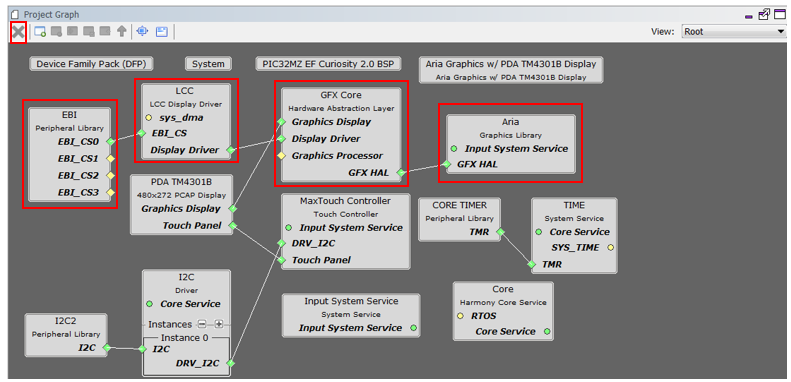
Task: Select the Device Family Pack (DFP) component
Action: point(91,64)
